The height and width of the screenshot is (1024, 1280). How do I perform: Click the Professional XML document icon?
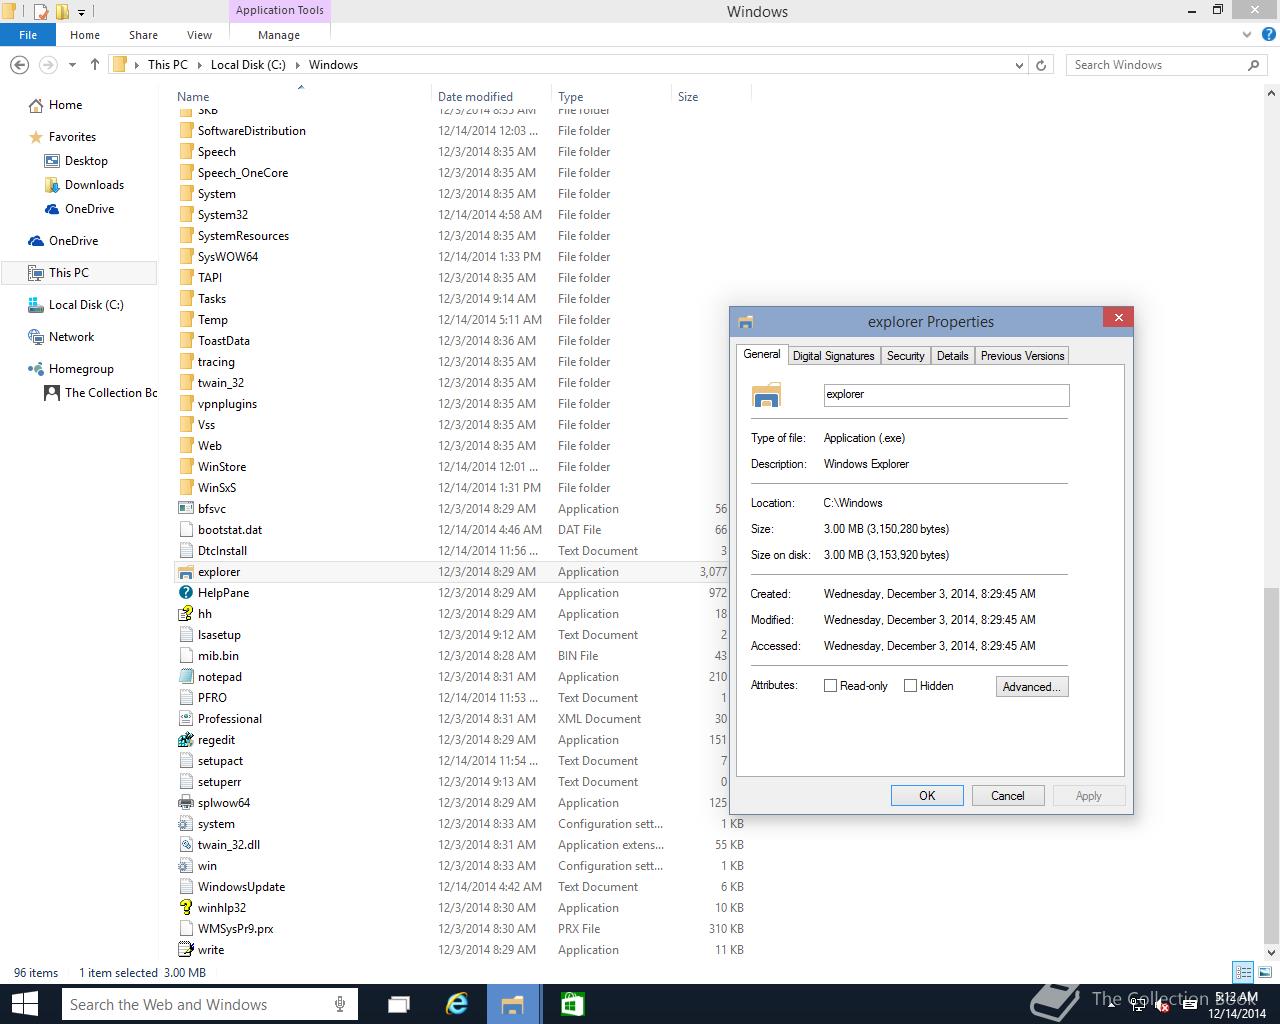point(185,719)
